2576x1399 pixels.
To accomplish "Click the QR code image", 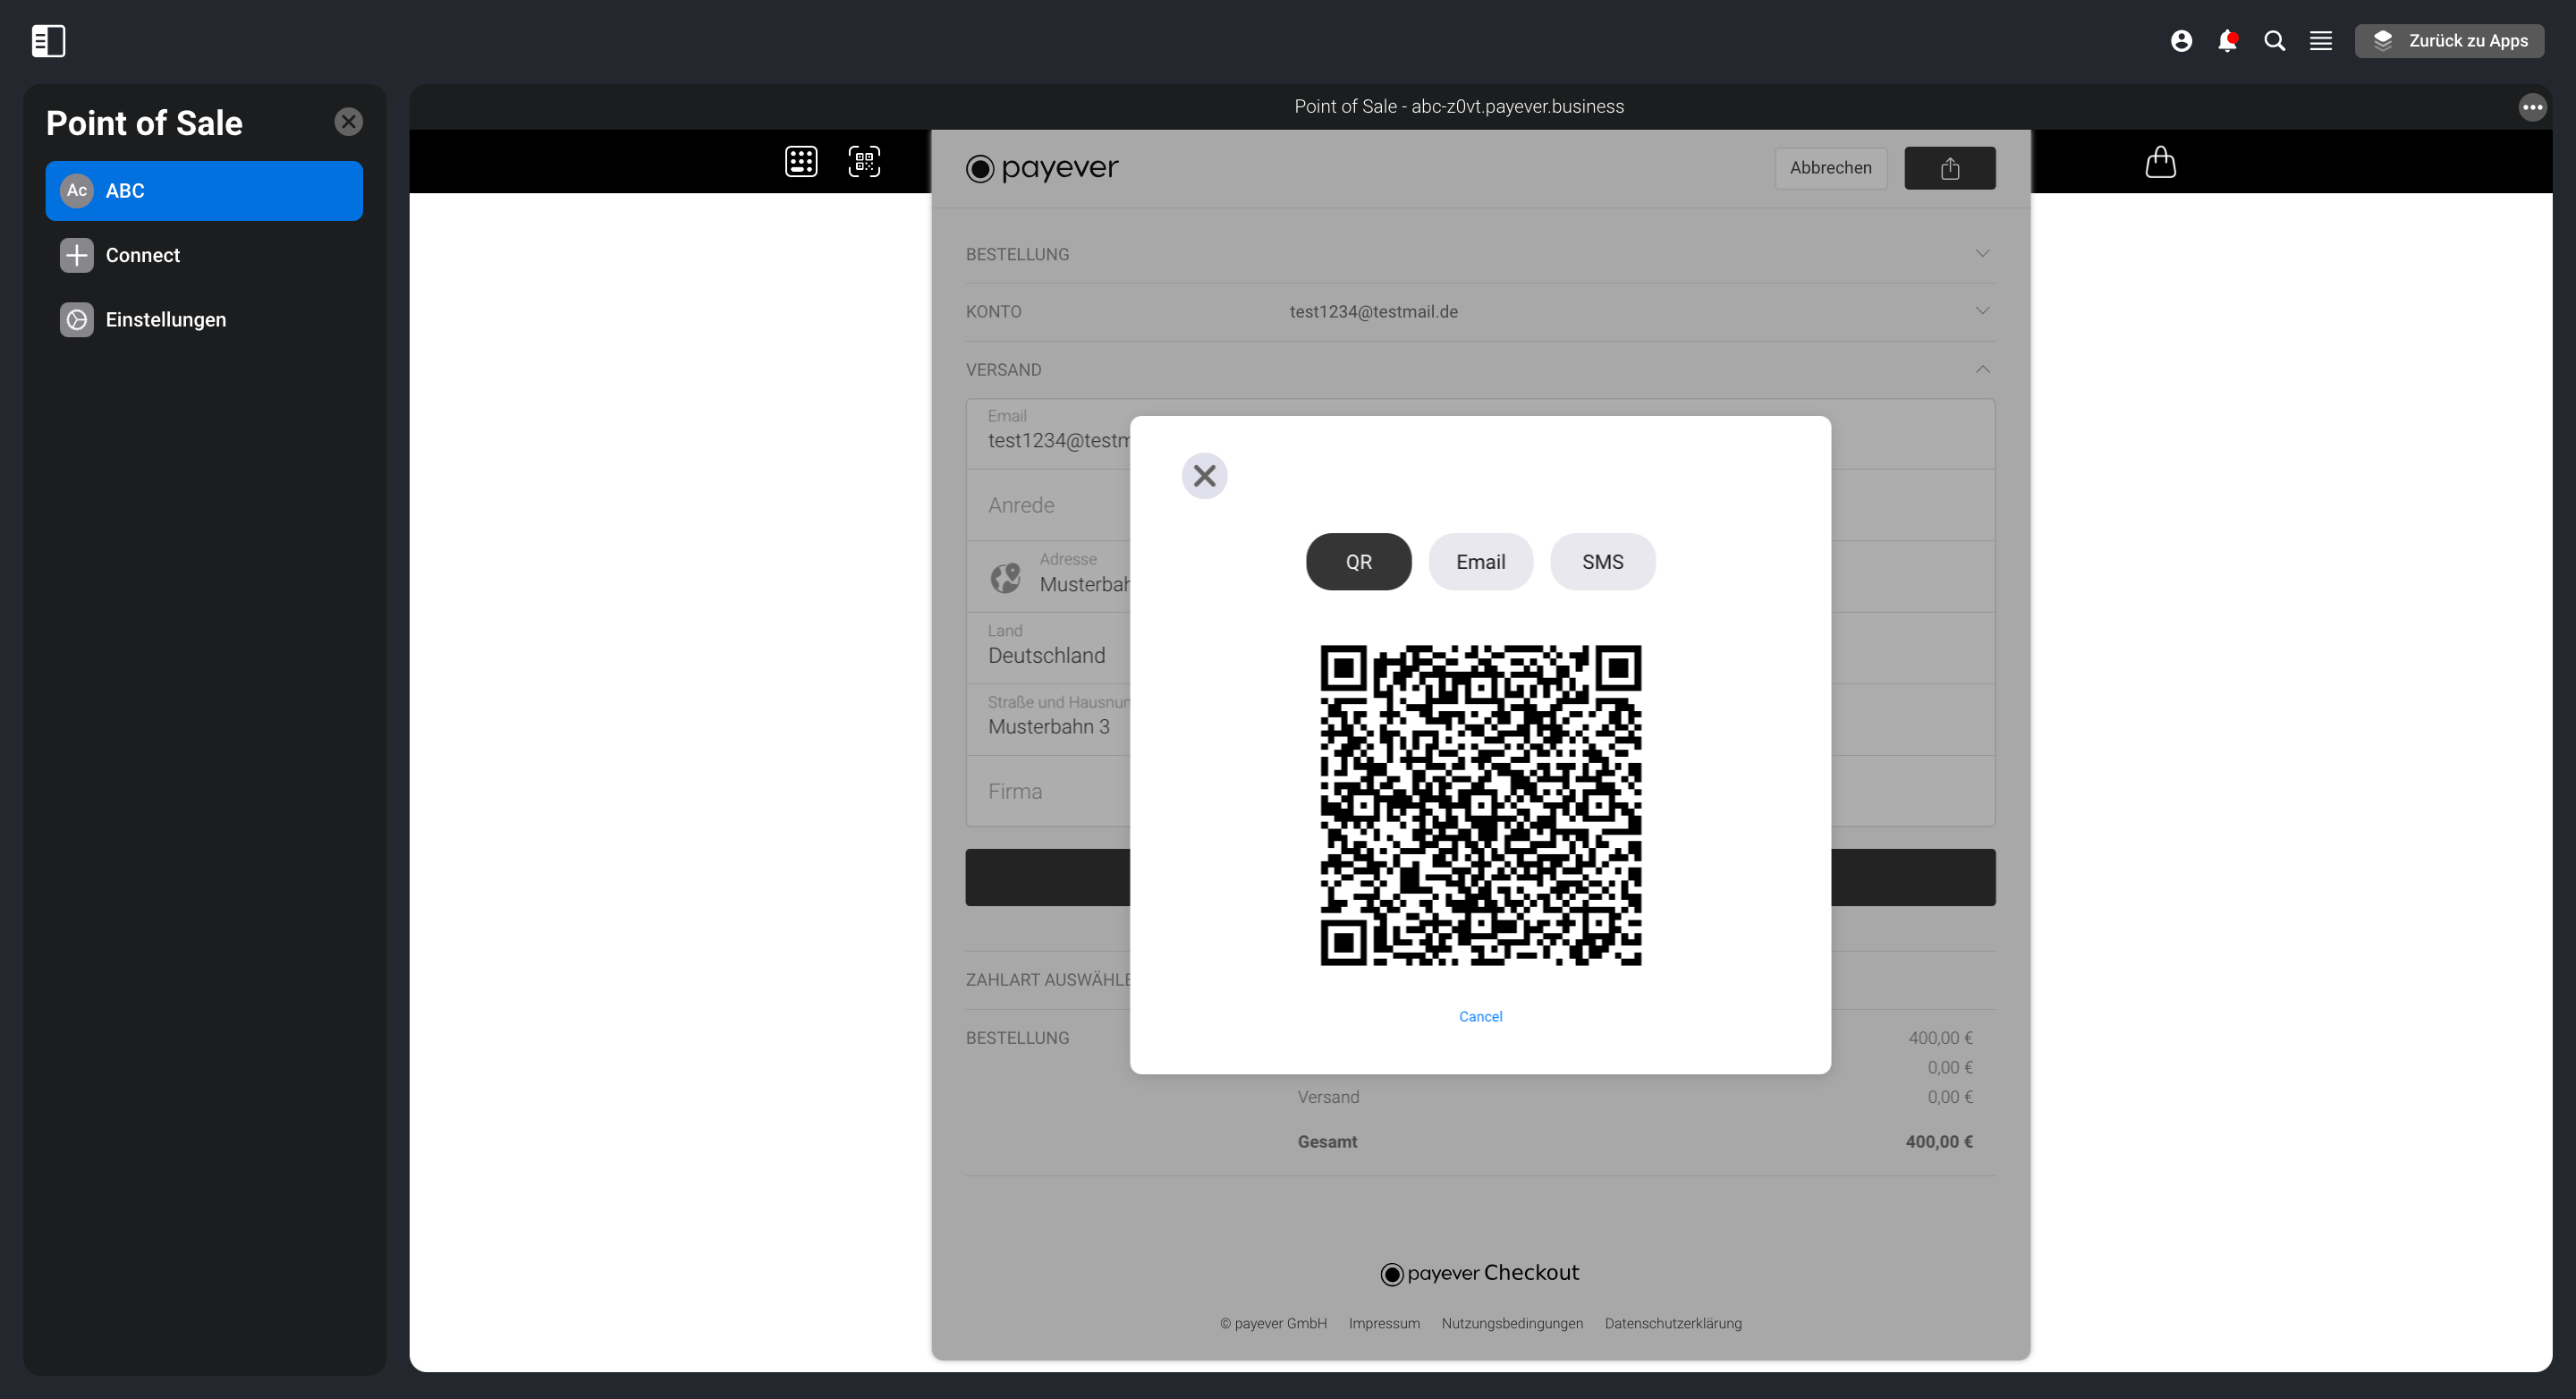I will pyautogui.click(x=1480, y=806).
